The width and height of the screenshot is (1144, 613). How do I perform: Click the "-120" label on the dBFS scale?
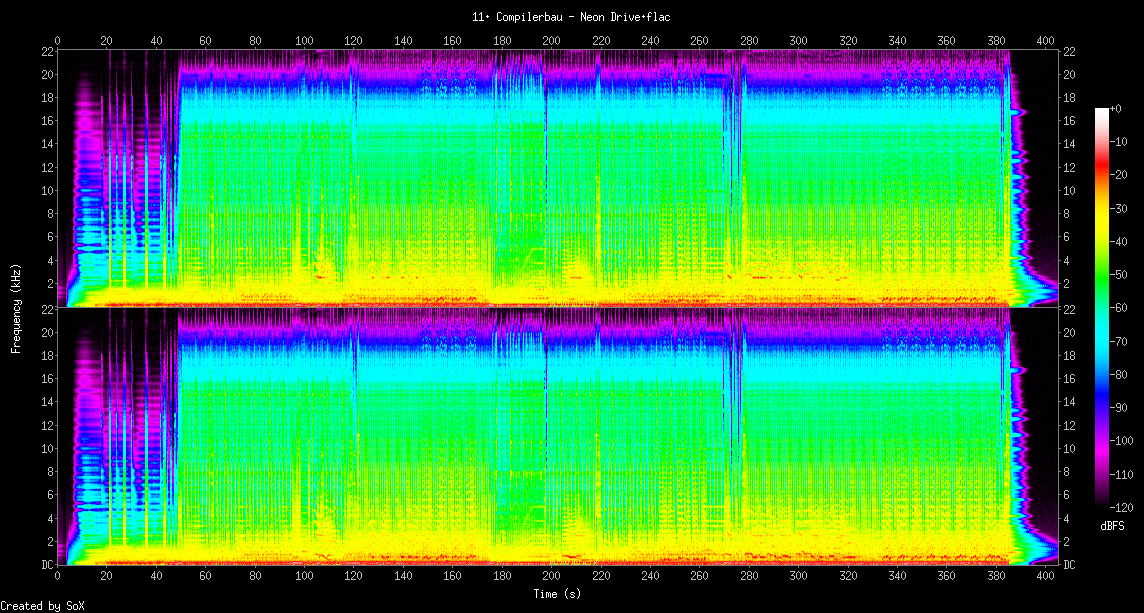(x=1120, y=507)
